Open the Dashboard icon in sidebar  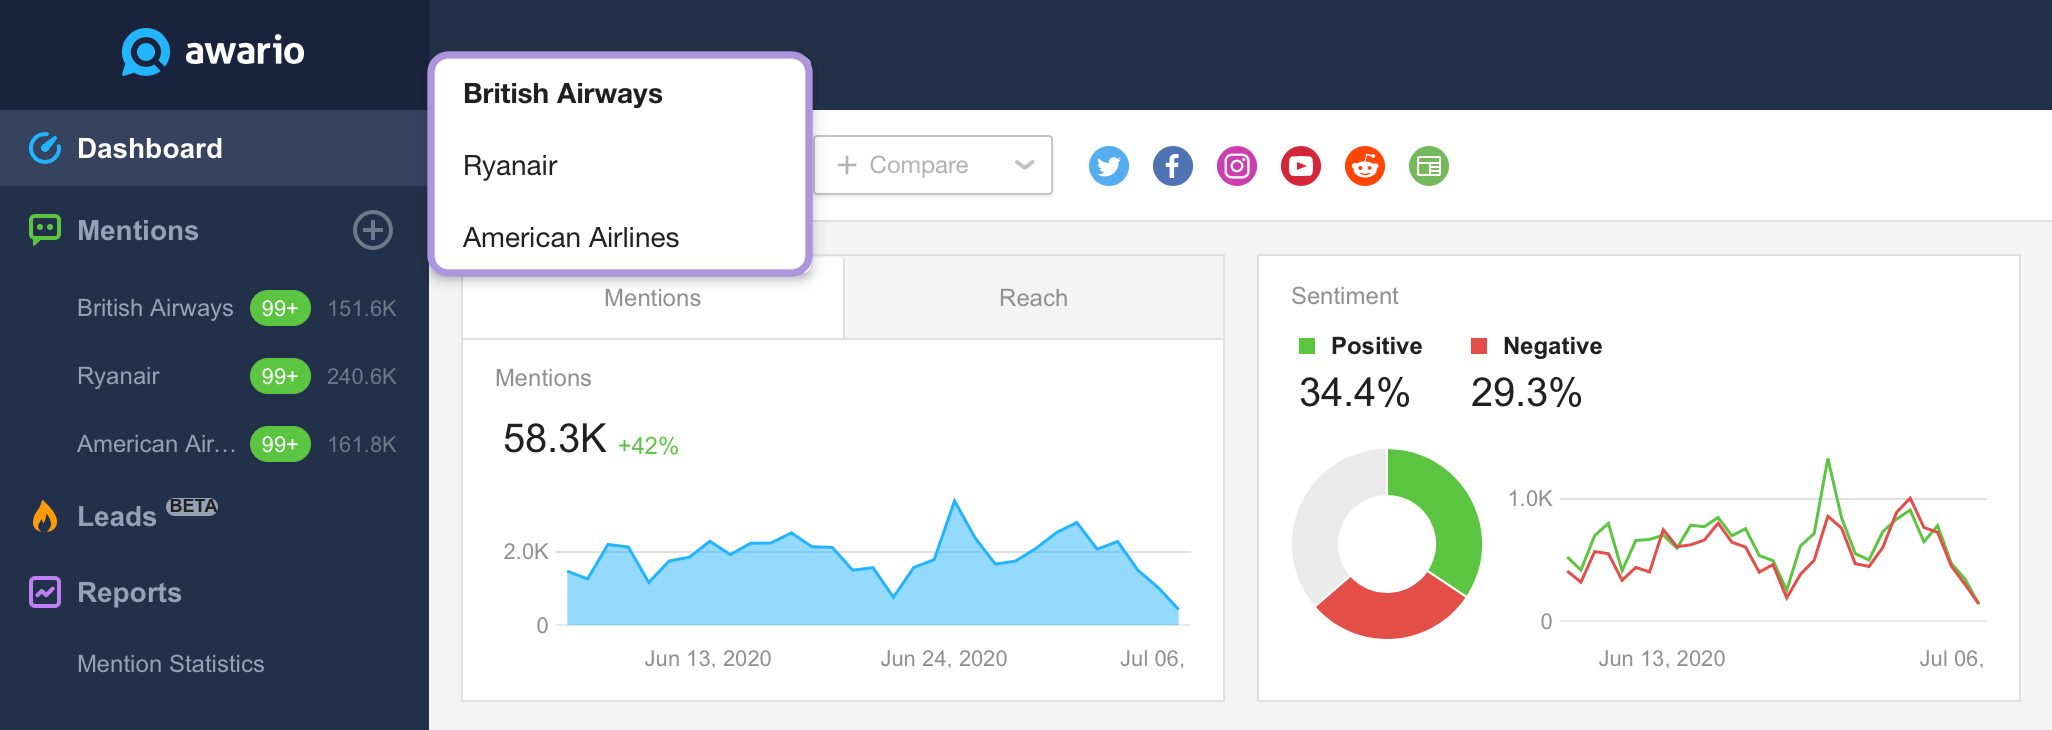(x=45, y=148)
